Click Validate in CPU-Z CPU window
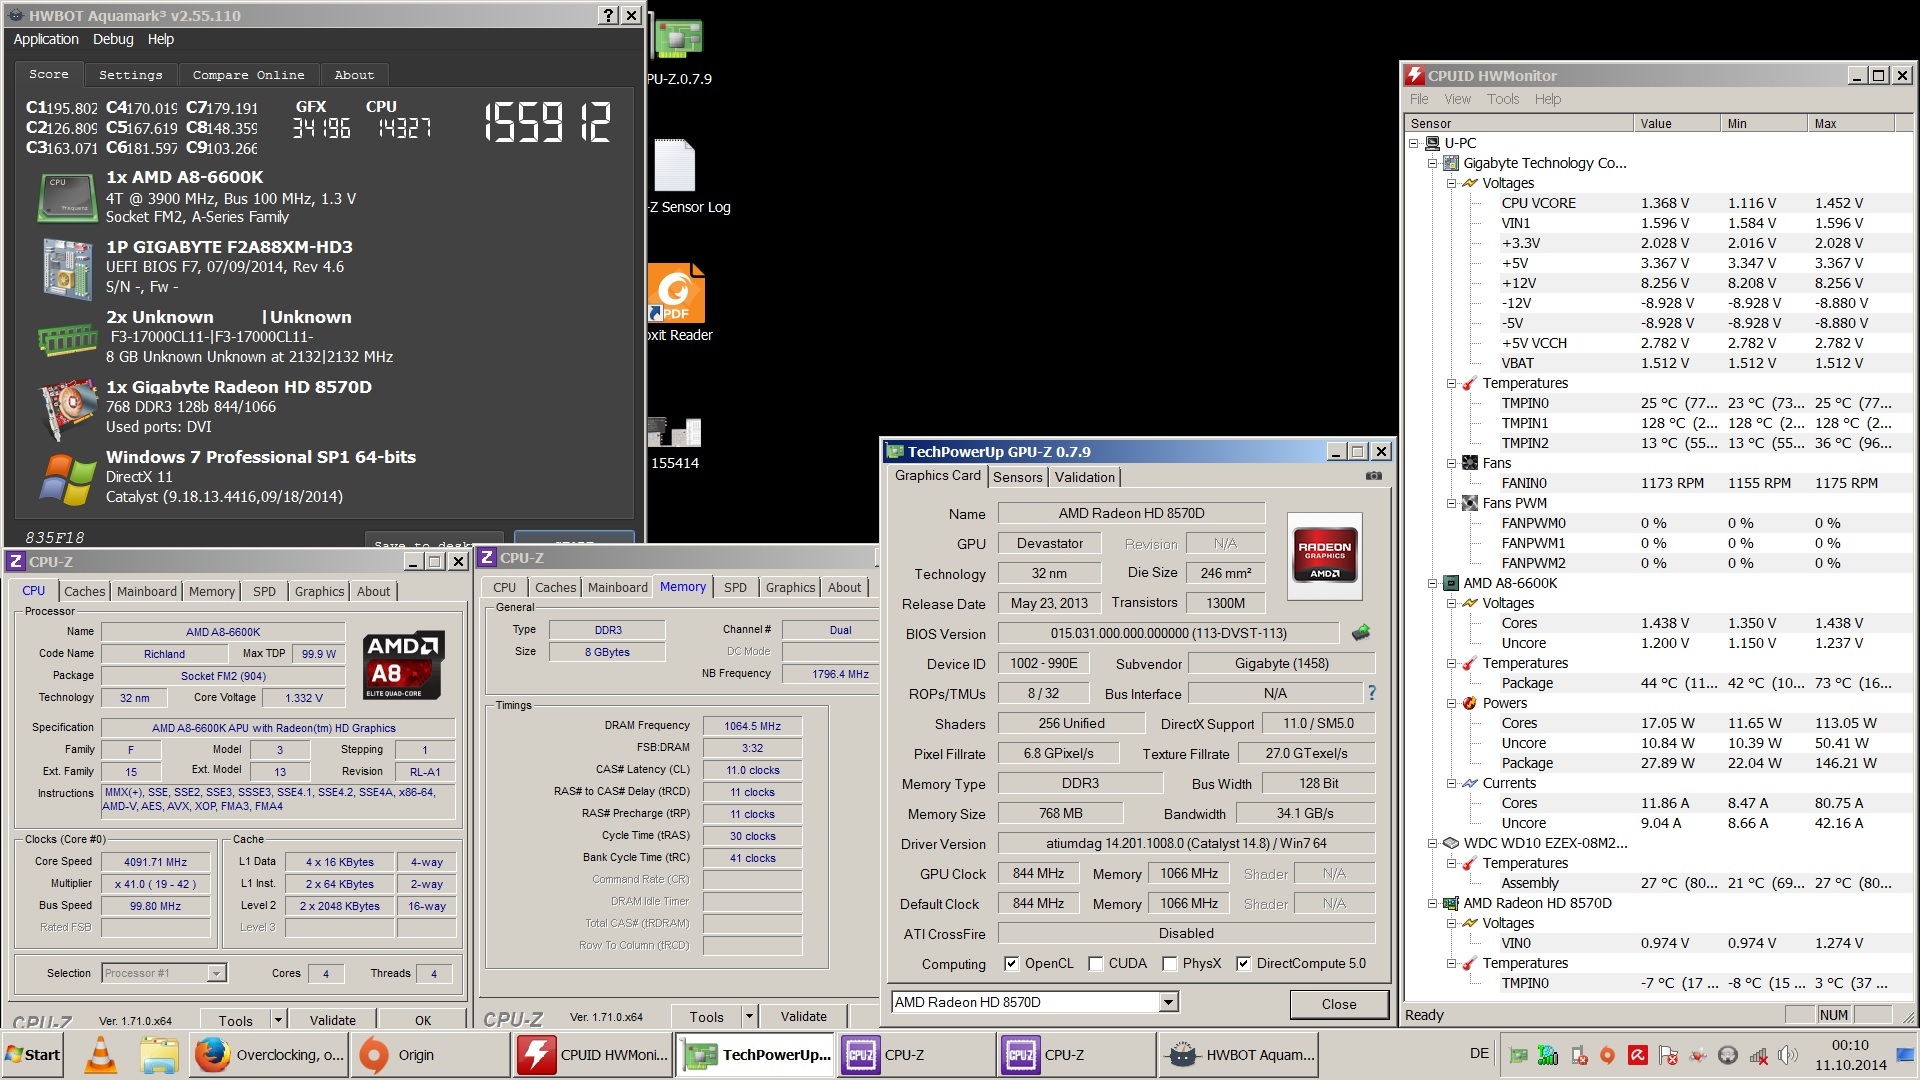Image resolution: width=1920 pixels, height=1080 pixels. point(332,1020)
